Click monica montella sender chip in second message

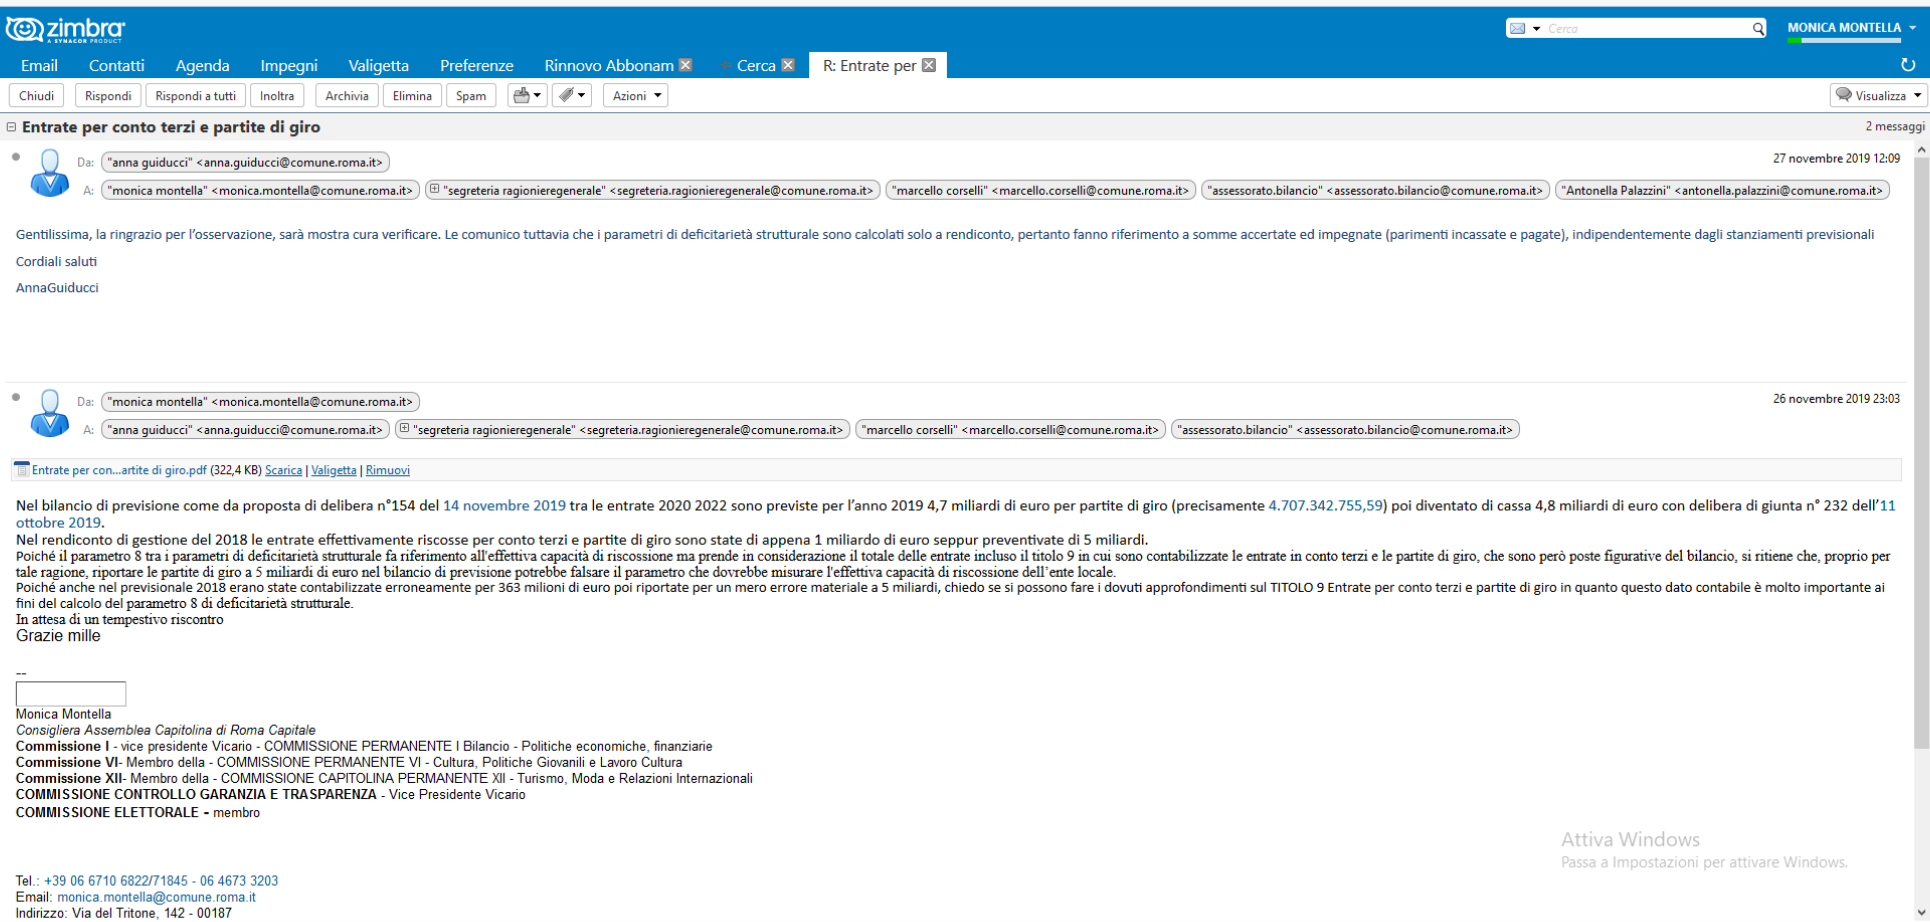point(261,402)
